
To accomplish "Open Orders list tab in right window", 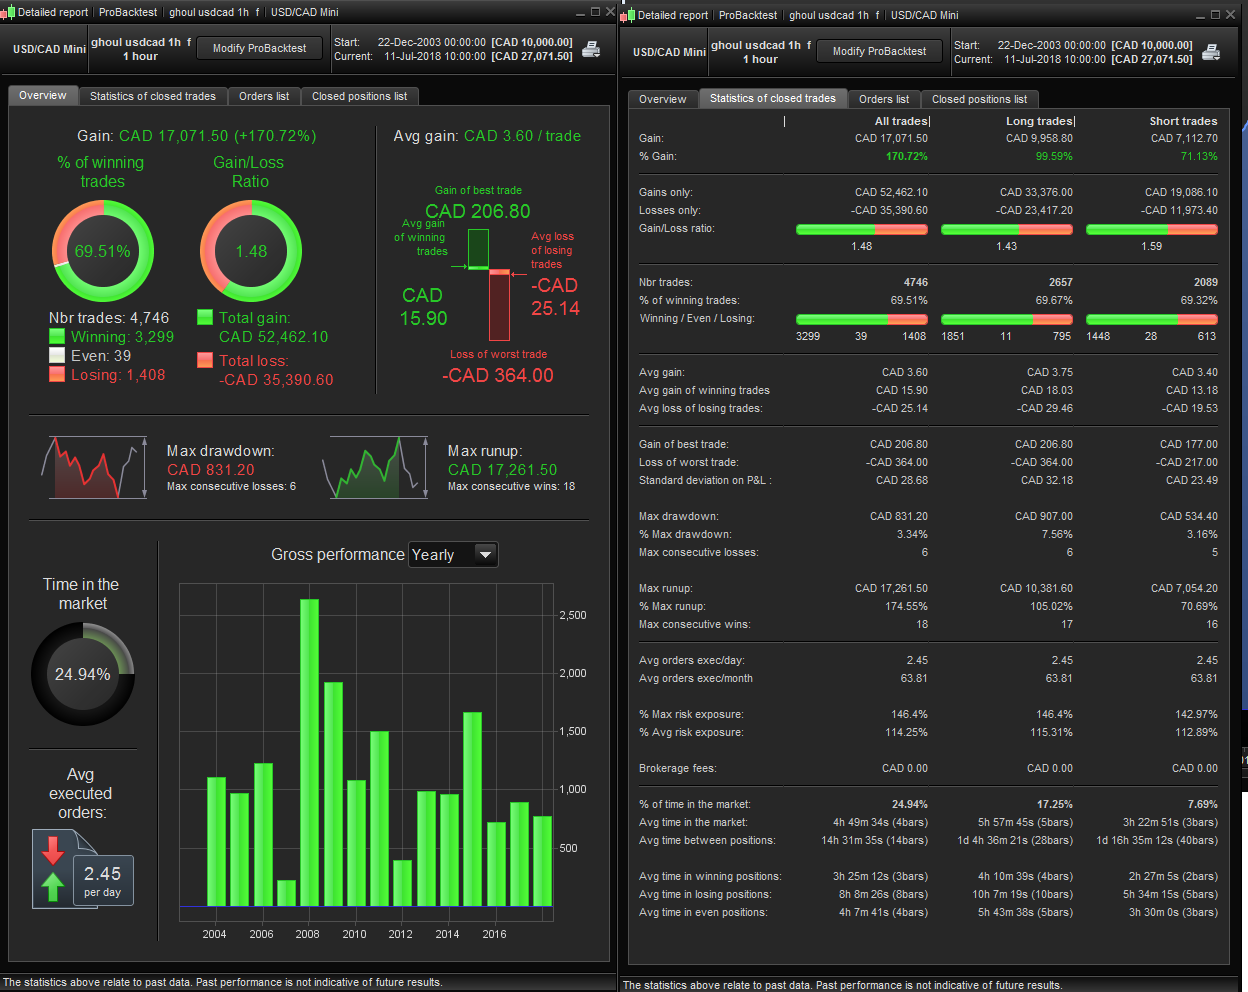I will 884,99.
